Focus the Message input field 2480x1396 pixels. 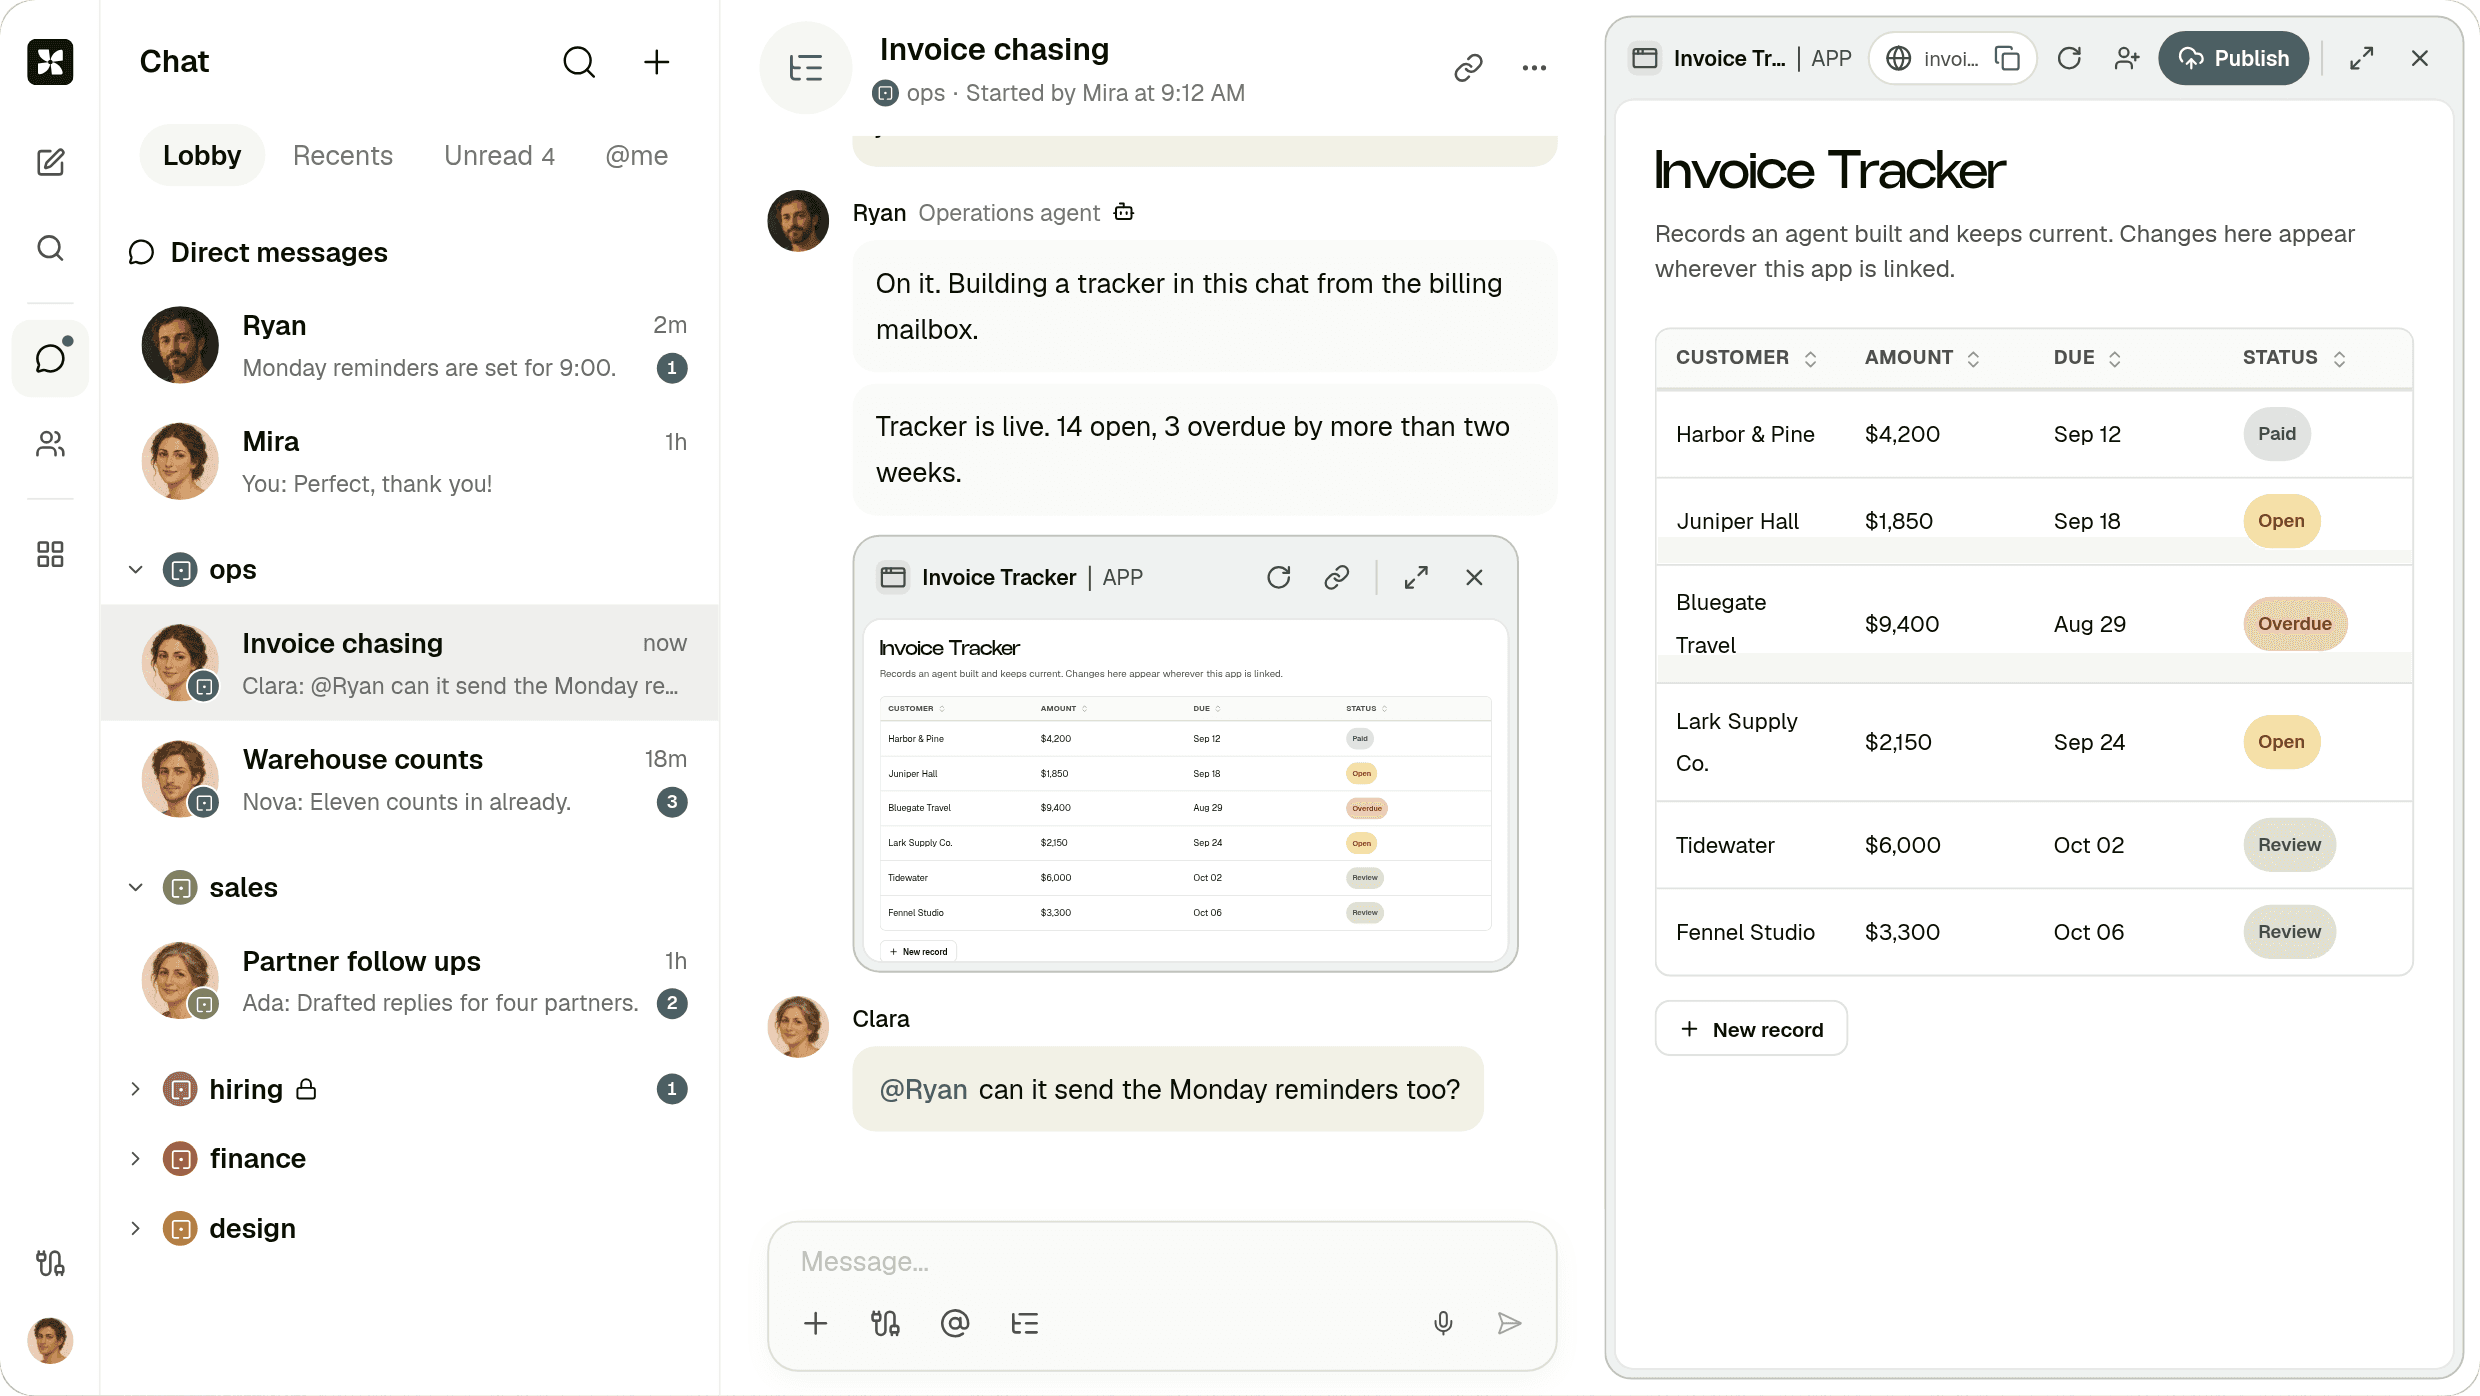pyautogui.click(x=1162, y=1262)
